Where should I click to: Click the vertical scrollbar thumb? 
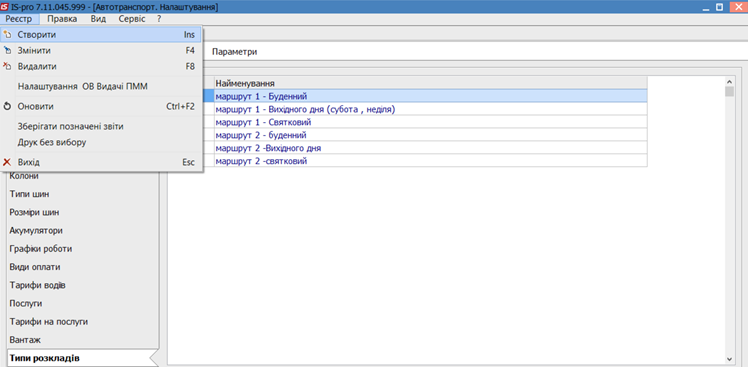[729, 92]
